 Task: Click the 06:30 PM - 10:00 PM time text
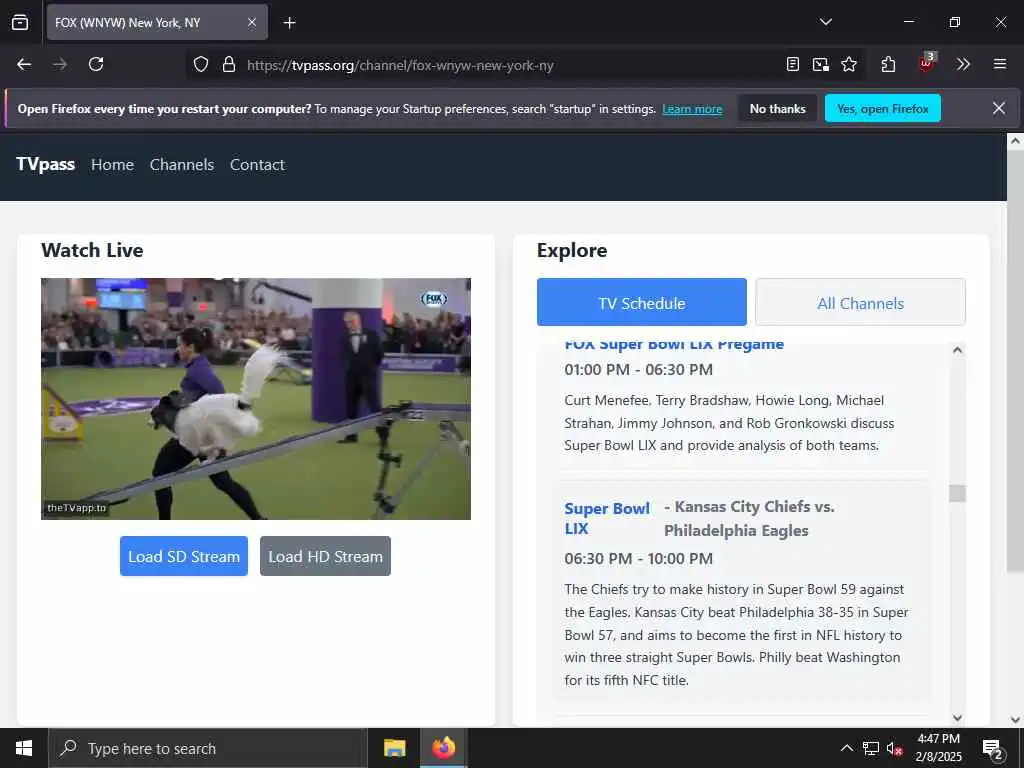639,559
